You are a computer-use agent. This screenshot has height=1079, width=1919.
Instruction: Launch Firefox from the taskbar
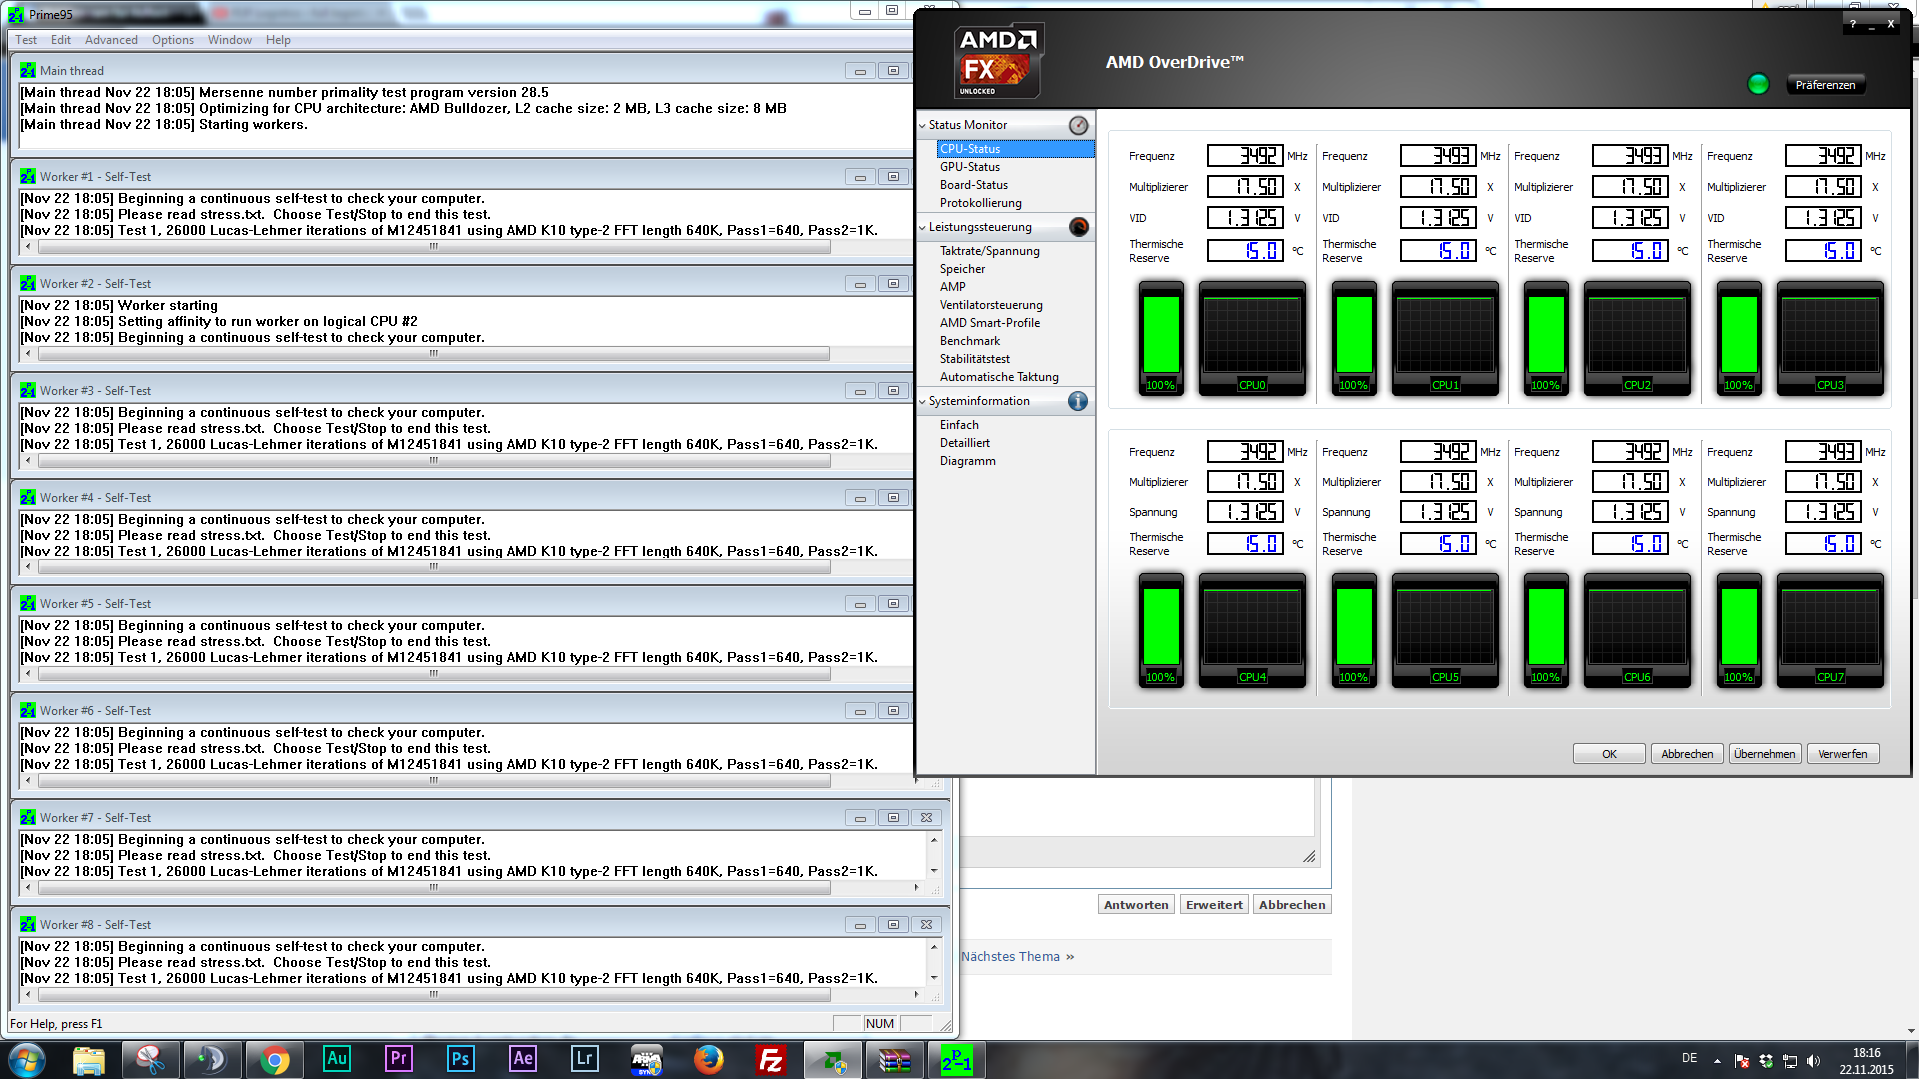708,1059
